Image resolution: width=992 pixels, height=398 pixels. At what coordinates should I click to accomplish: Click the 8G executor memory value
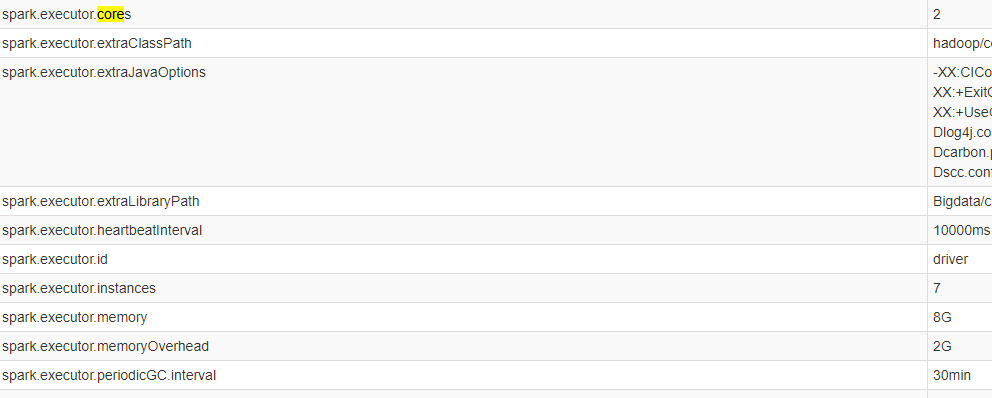click(942, 318)
